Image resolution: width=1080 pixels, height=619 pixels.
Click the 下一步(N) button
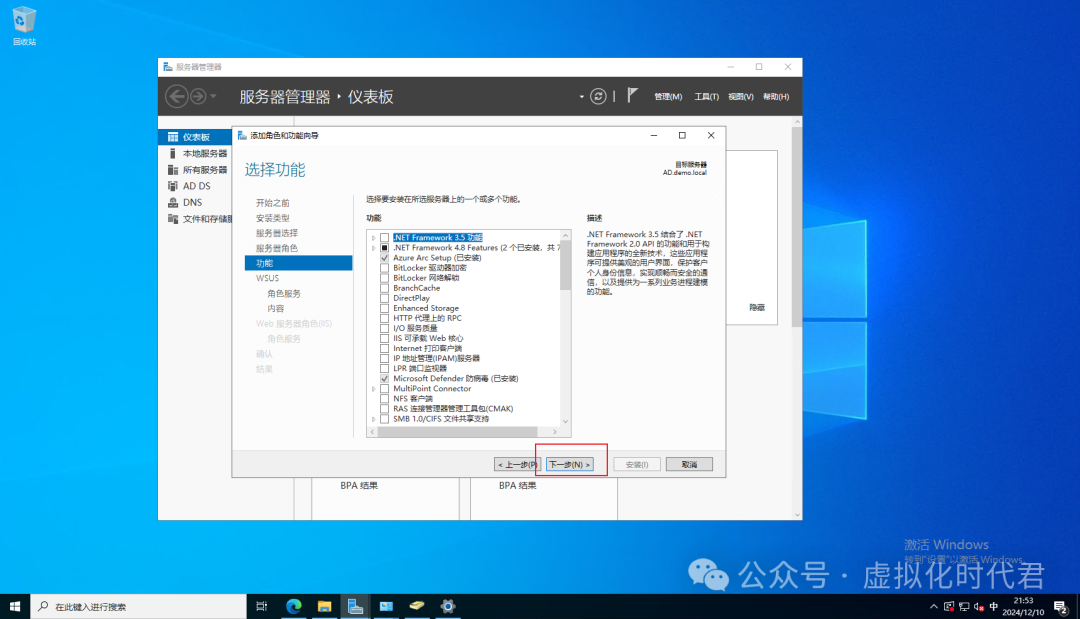tap(569, 465)
